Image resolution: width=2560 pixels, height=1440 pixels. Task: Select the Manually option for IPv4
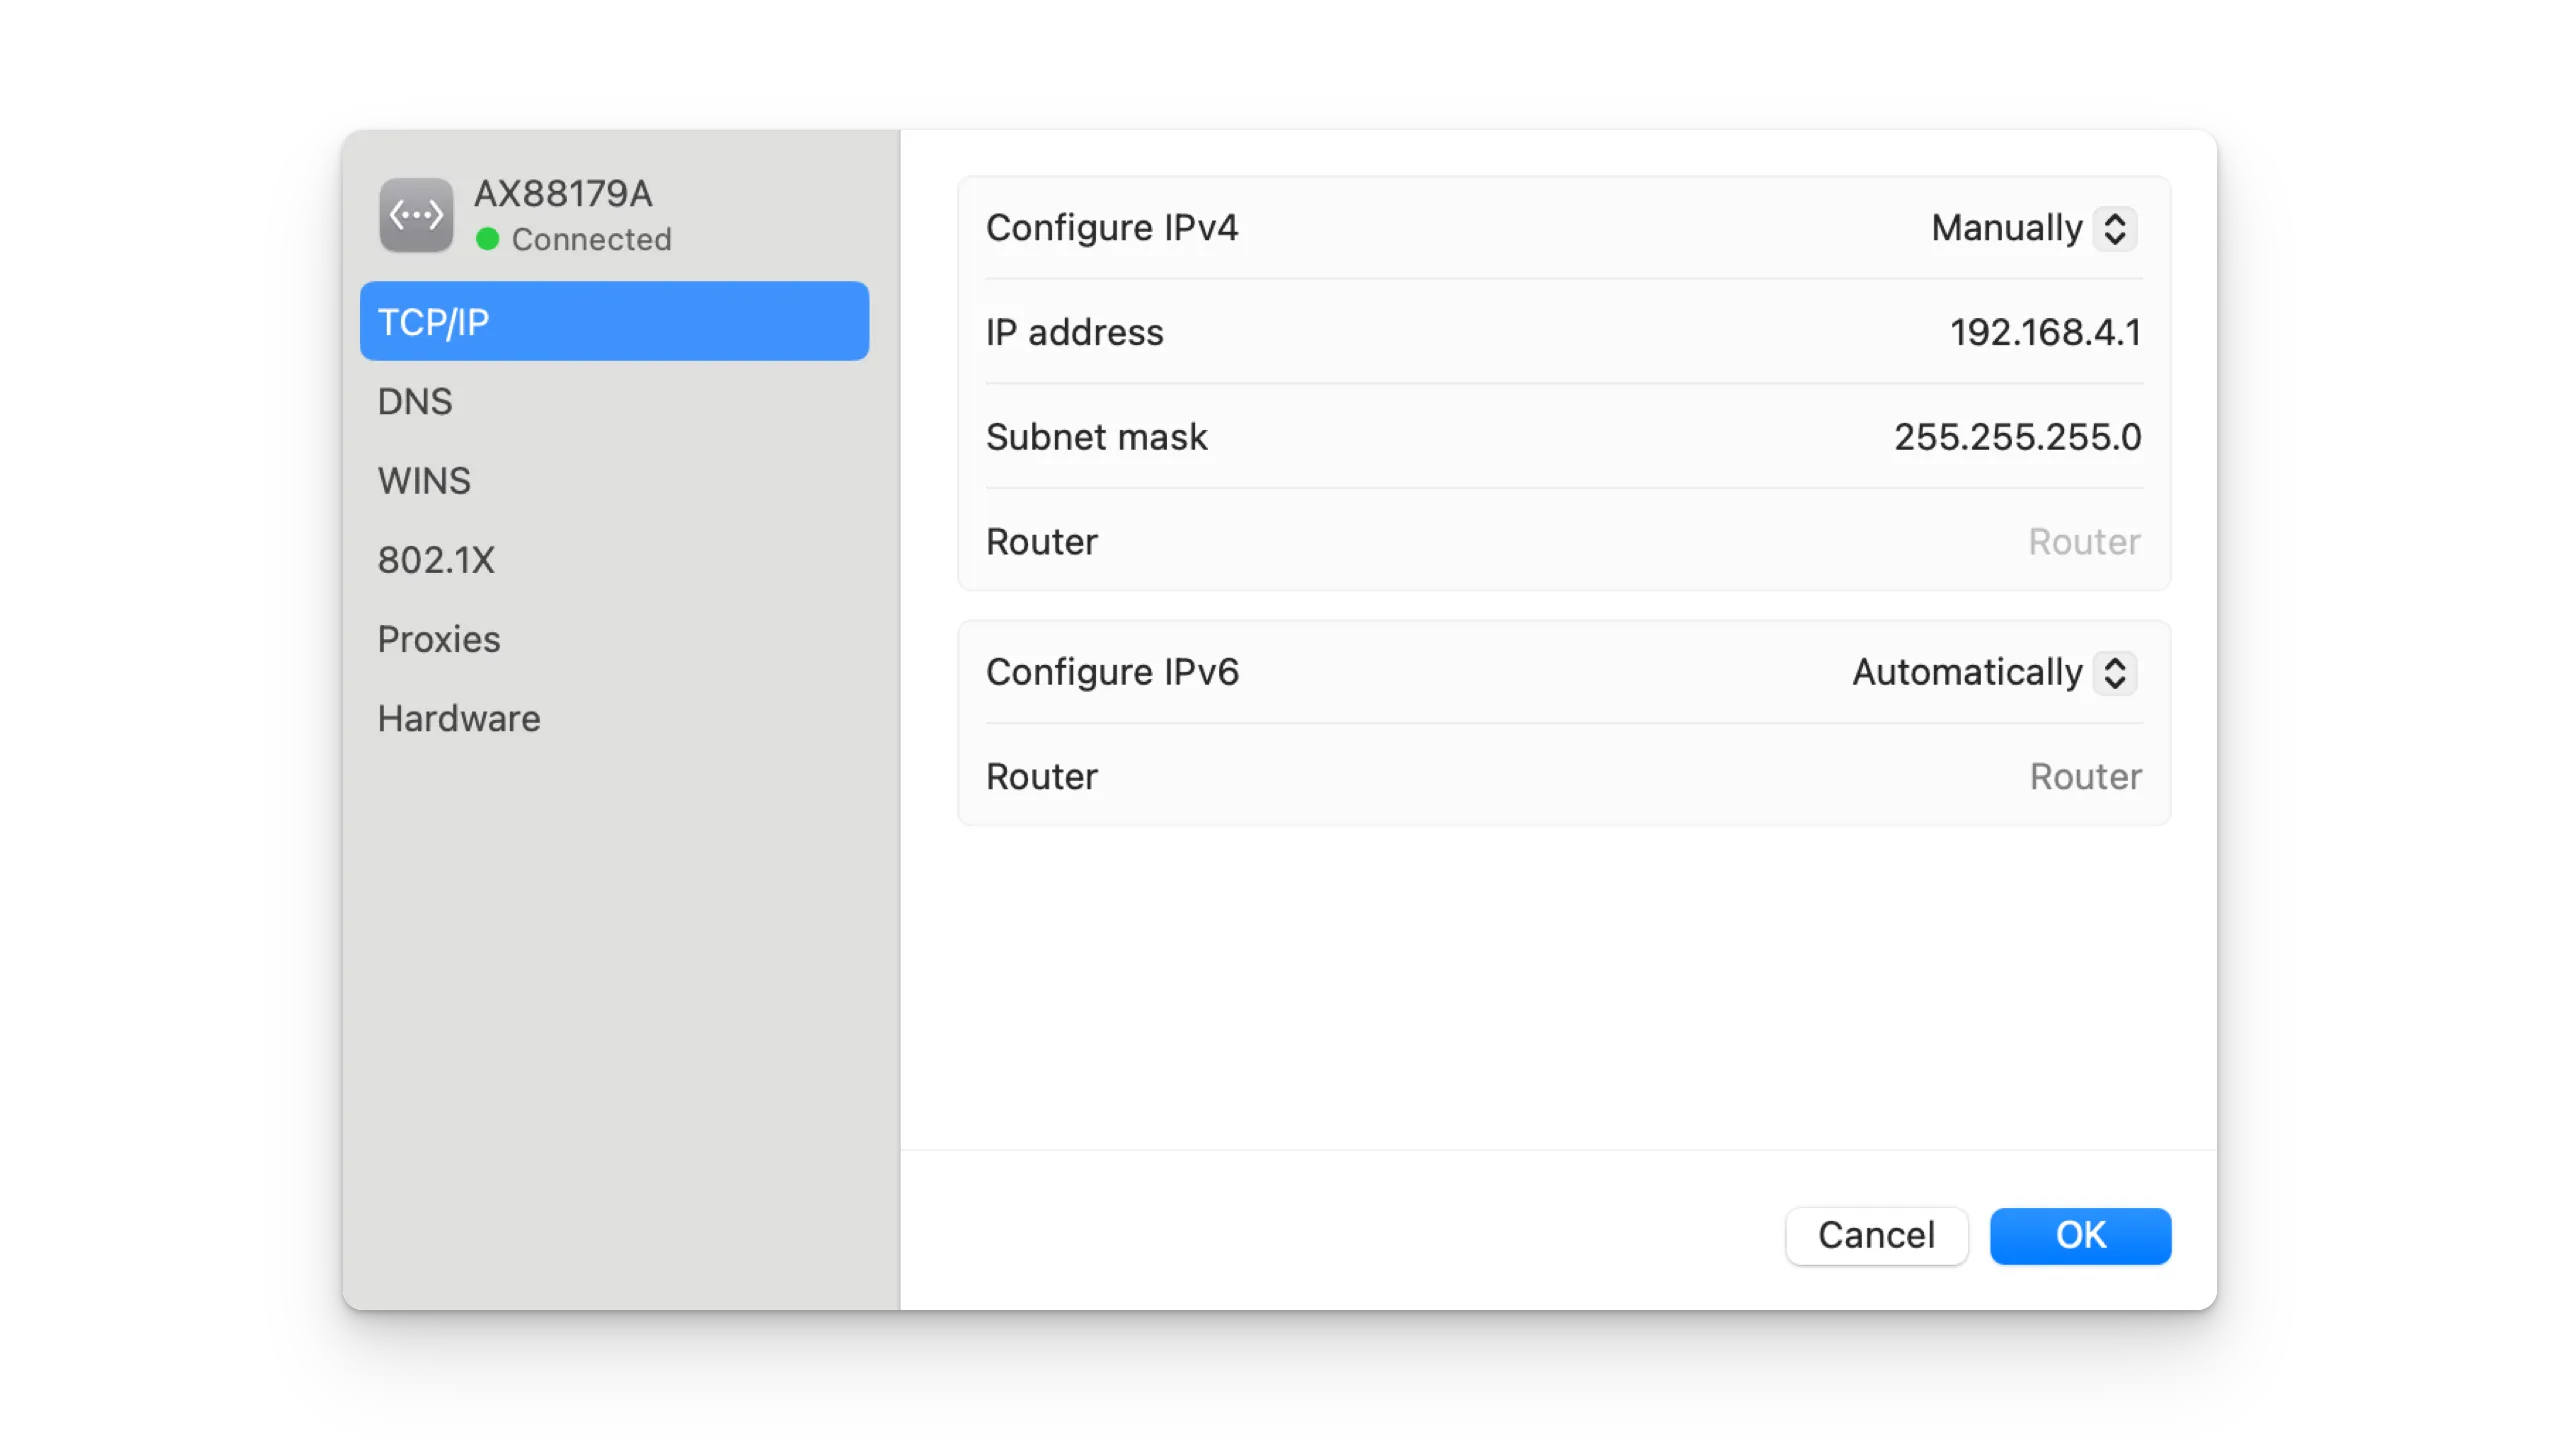point(2031,227)
